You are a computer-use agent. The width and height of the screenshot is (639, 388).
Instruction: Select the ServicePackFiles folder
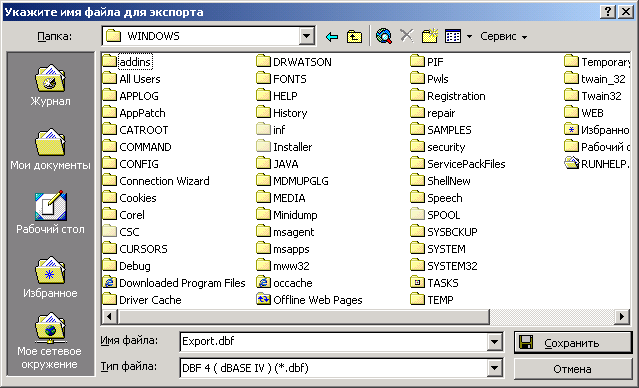click(458, 164)
